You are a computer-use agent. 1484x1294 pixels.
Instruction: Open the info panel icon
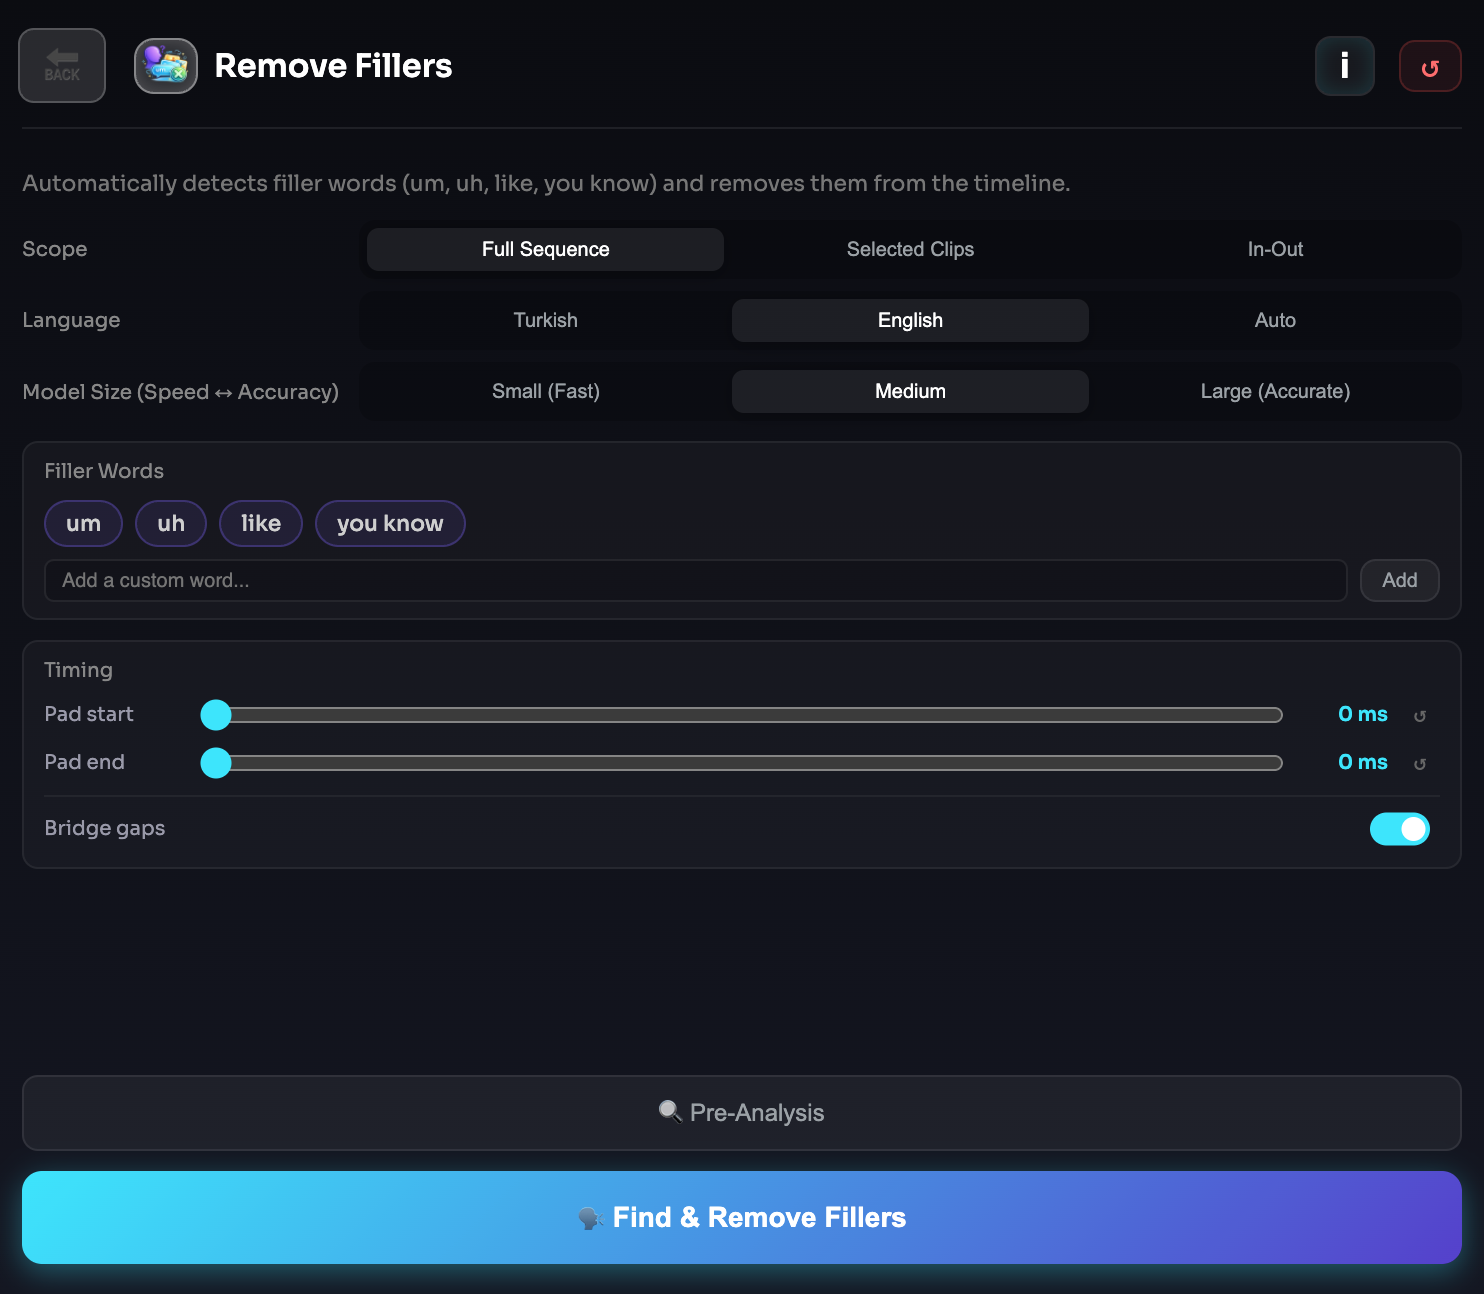pyautogui.click(x=1344, y=66)
